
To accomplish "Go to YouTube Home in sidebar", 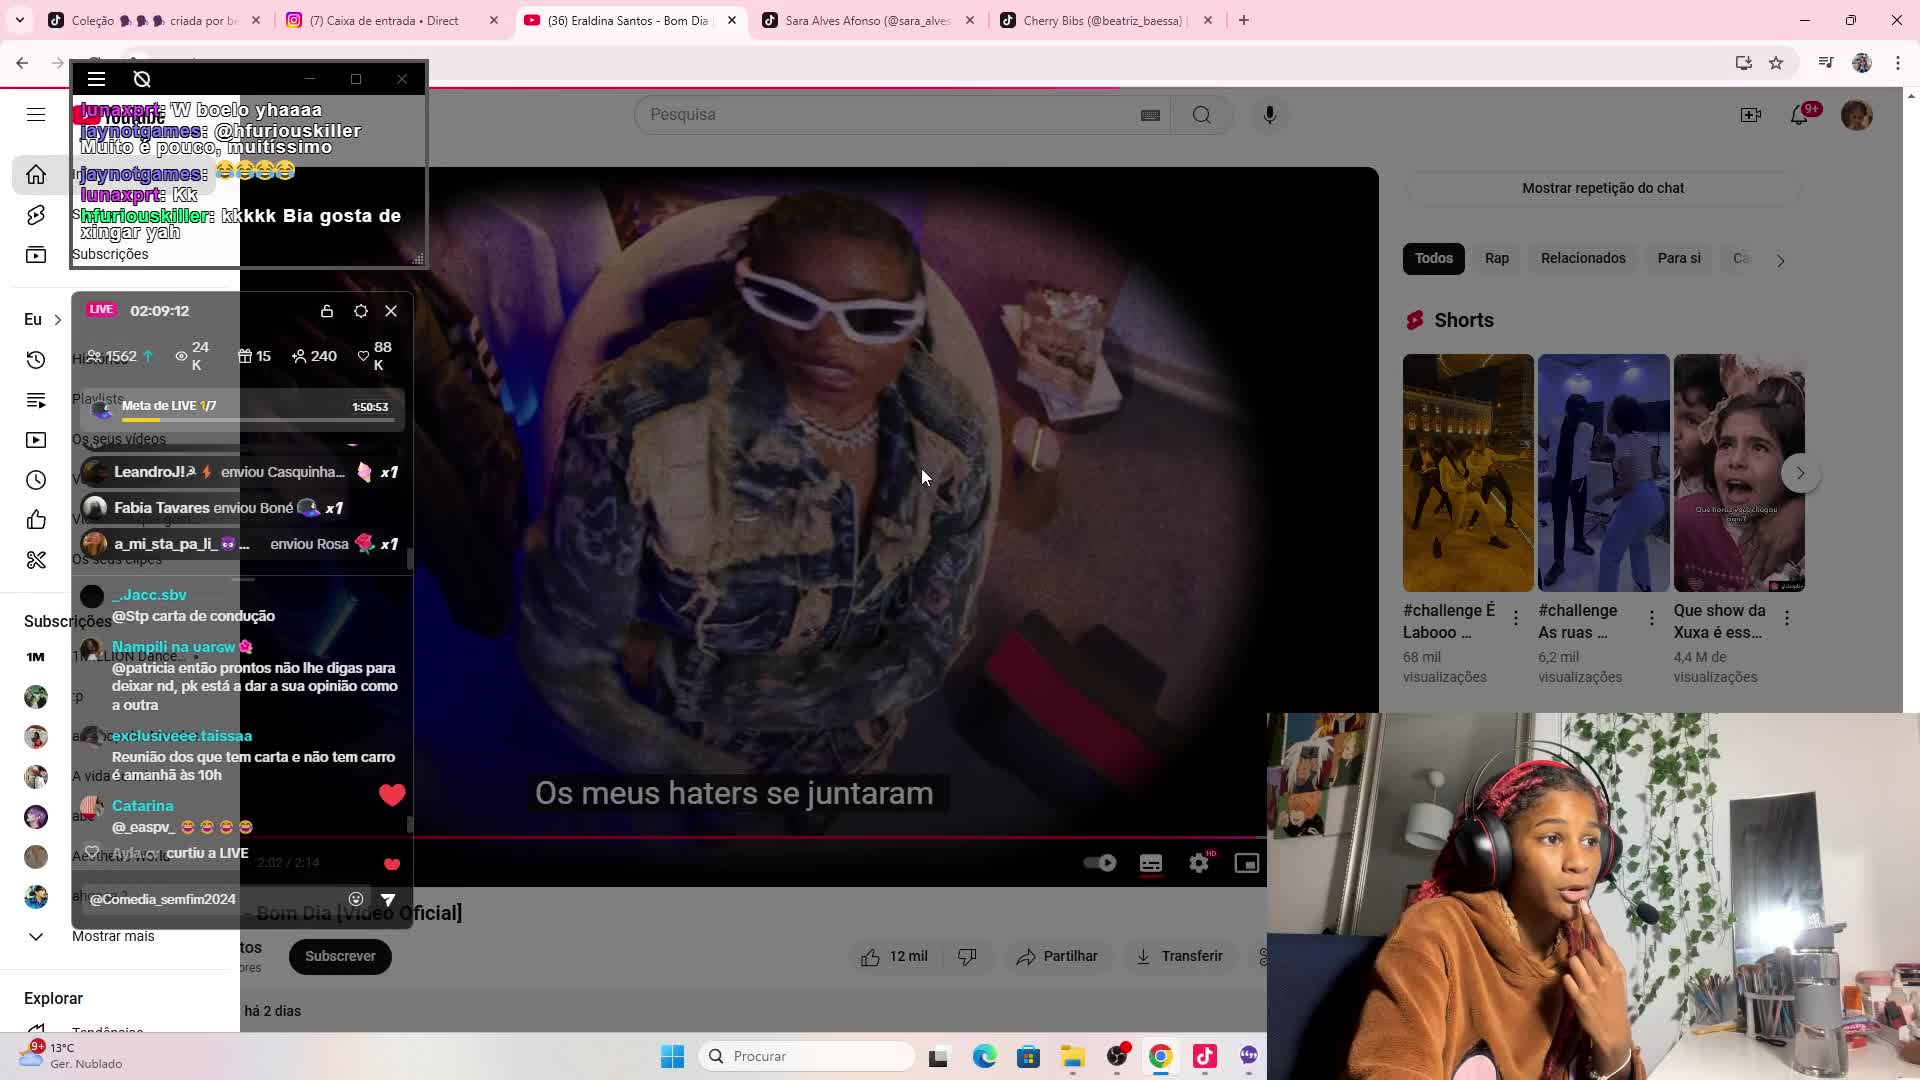I will (36, 175).
